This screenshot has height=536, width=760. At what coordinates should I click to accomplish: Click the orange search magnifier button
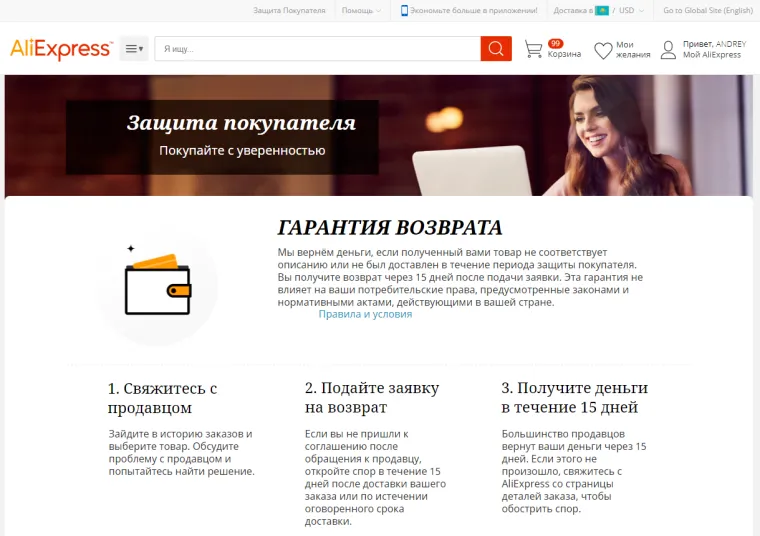(x=496, y=48)
